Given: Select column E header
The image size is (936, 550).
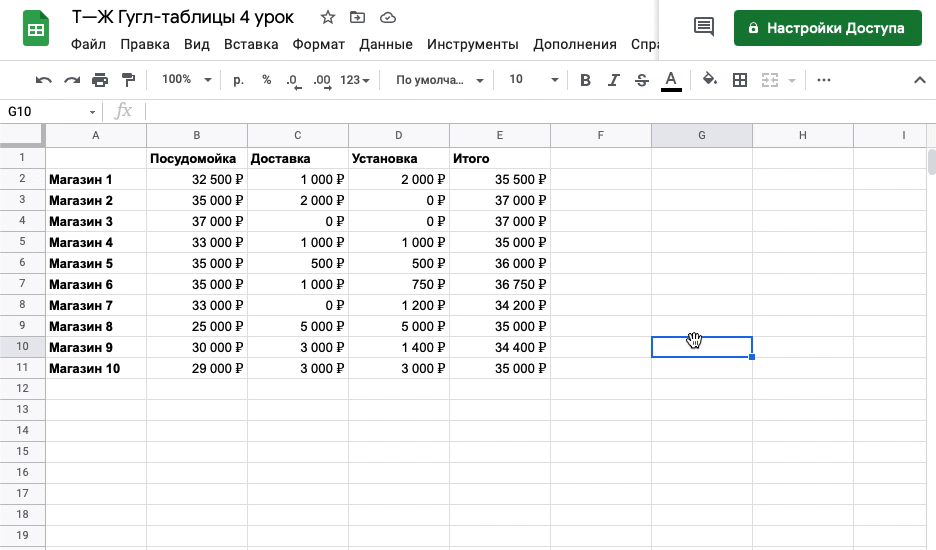Looking at the screenshot, I should point(500,136).
